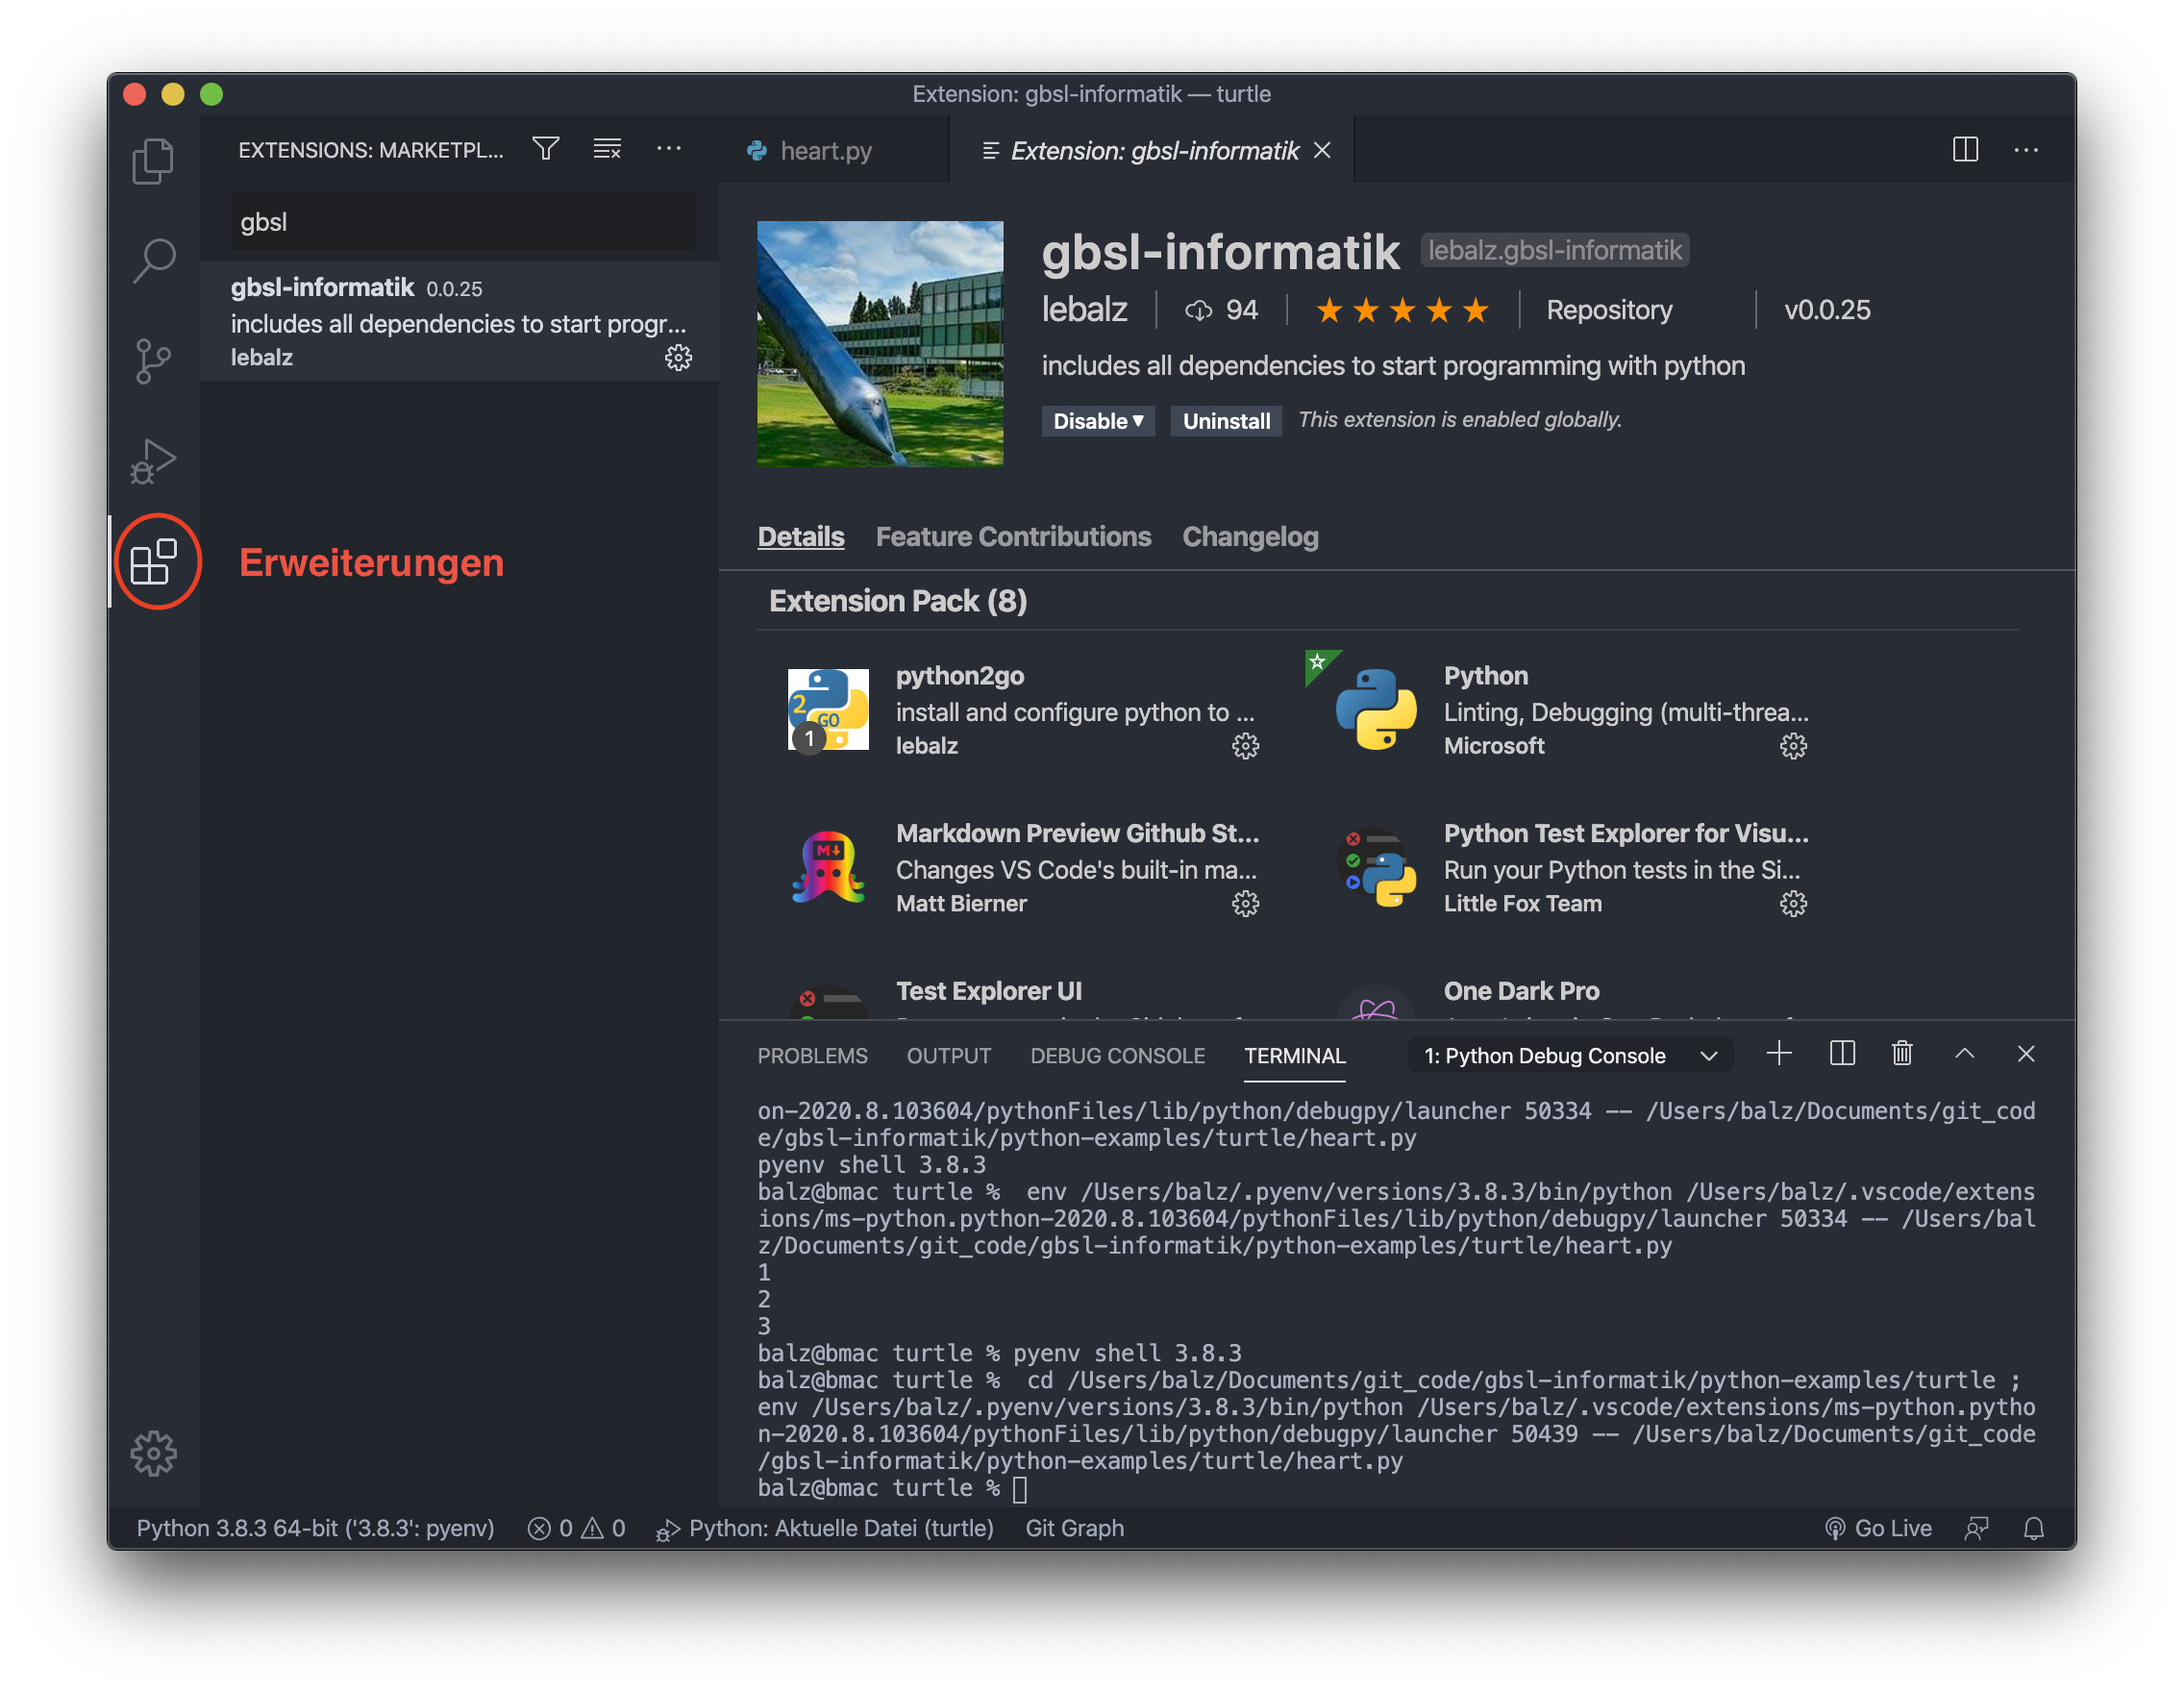Switch to Feature Contributions tab
Screen dimensions: 2184x1692
pos(1013,537)
